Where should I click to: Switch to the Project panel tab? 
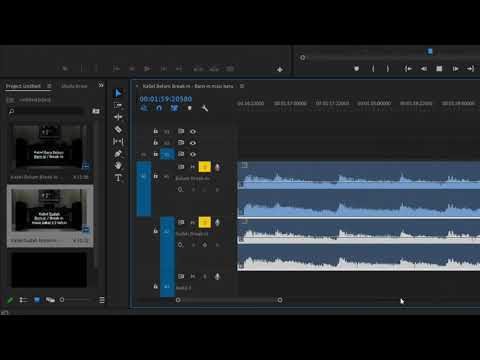[23, 86]
